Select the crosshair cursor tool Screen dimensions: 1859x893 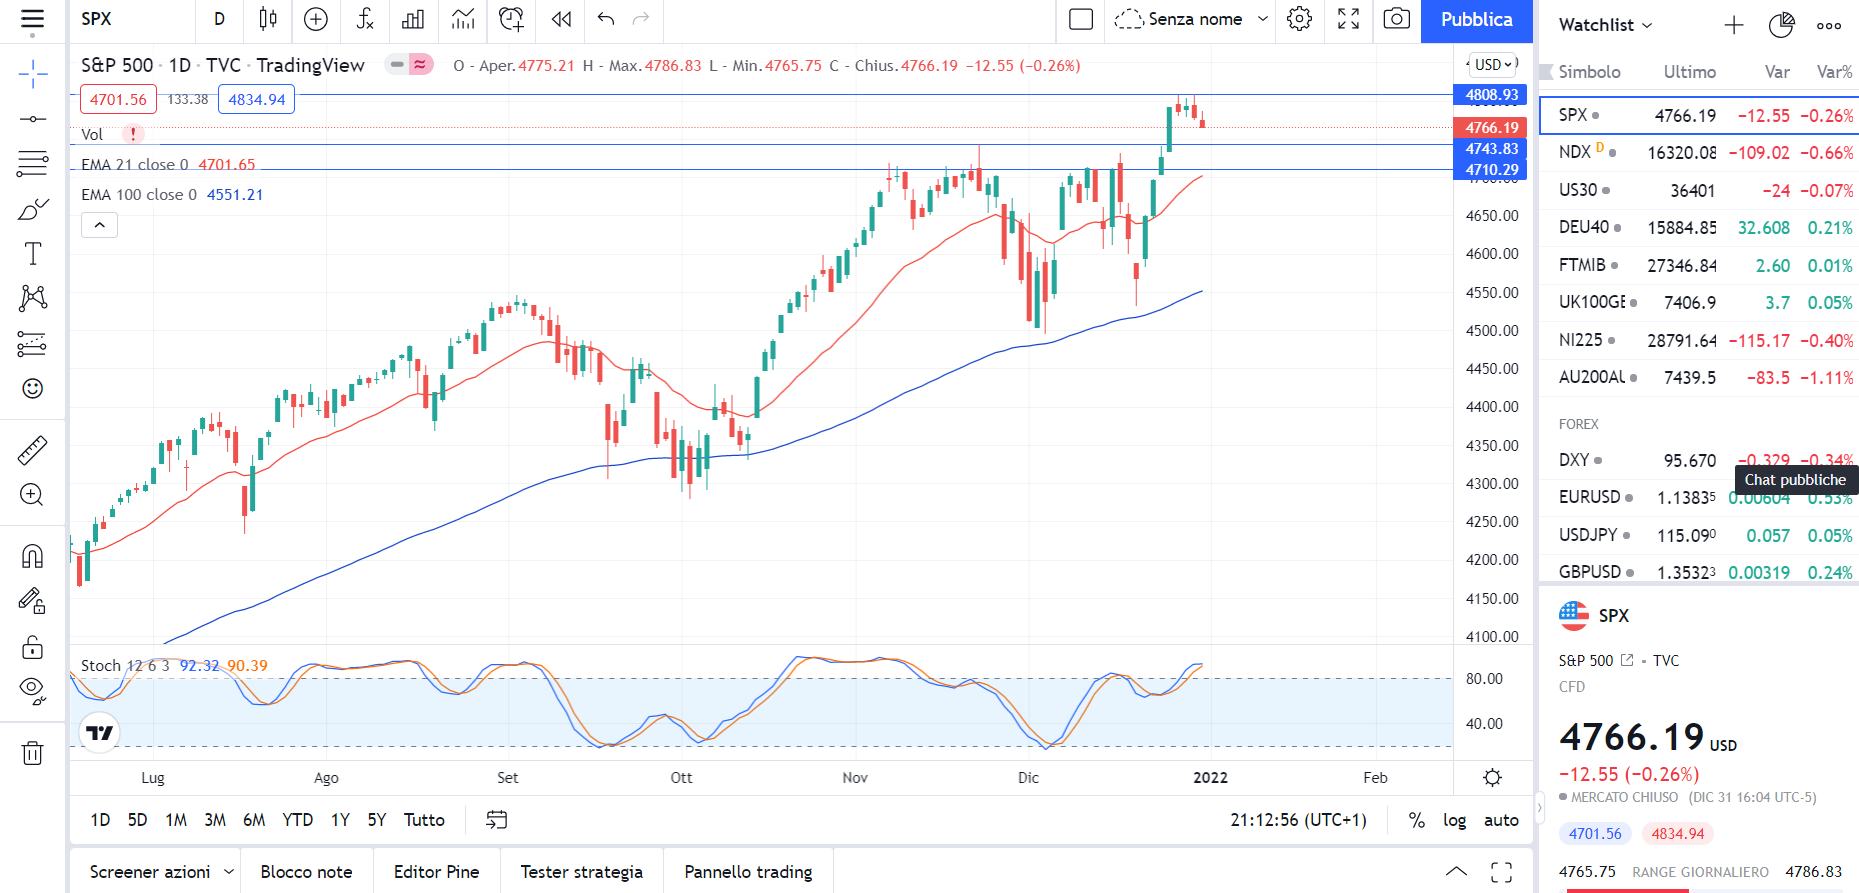tap(32, 73)
